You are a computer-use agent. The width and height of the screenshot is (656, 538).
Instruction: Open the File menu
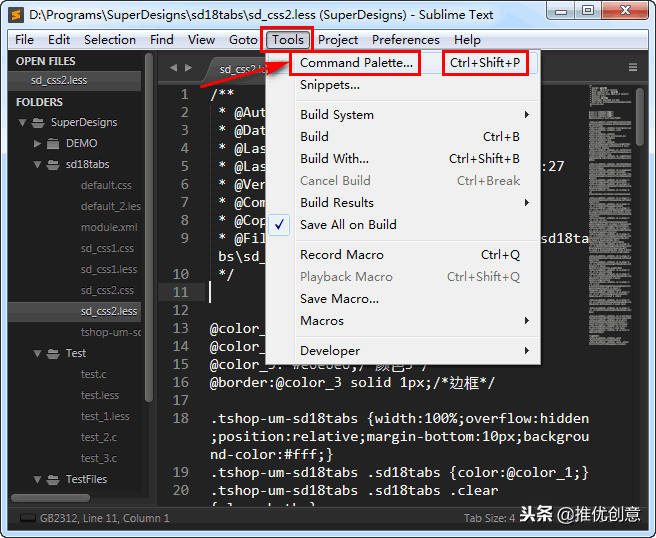click(x=24, y=40)
